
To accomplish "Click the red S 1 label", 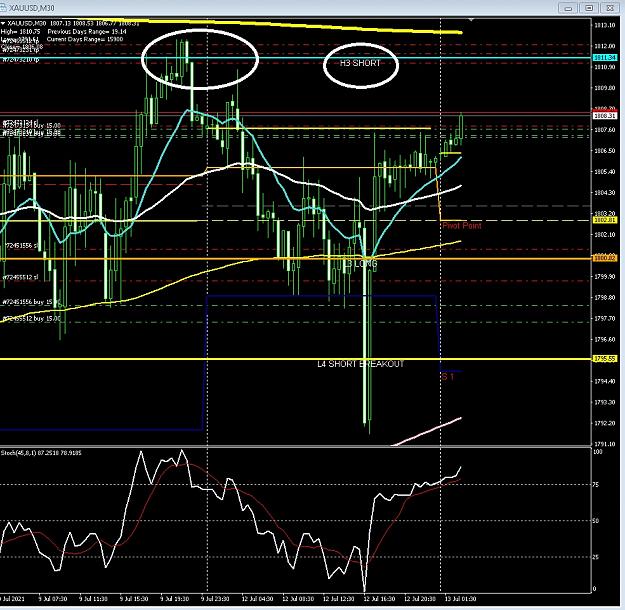I will click(x=448, y=376).
